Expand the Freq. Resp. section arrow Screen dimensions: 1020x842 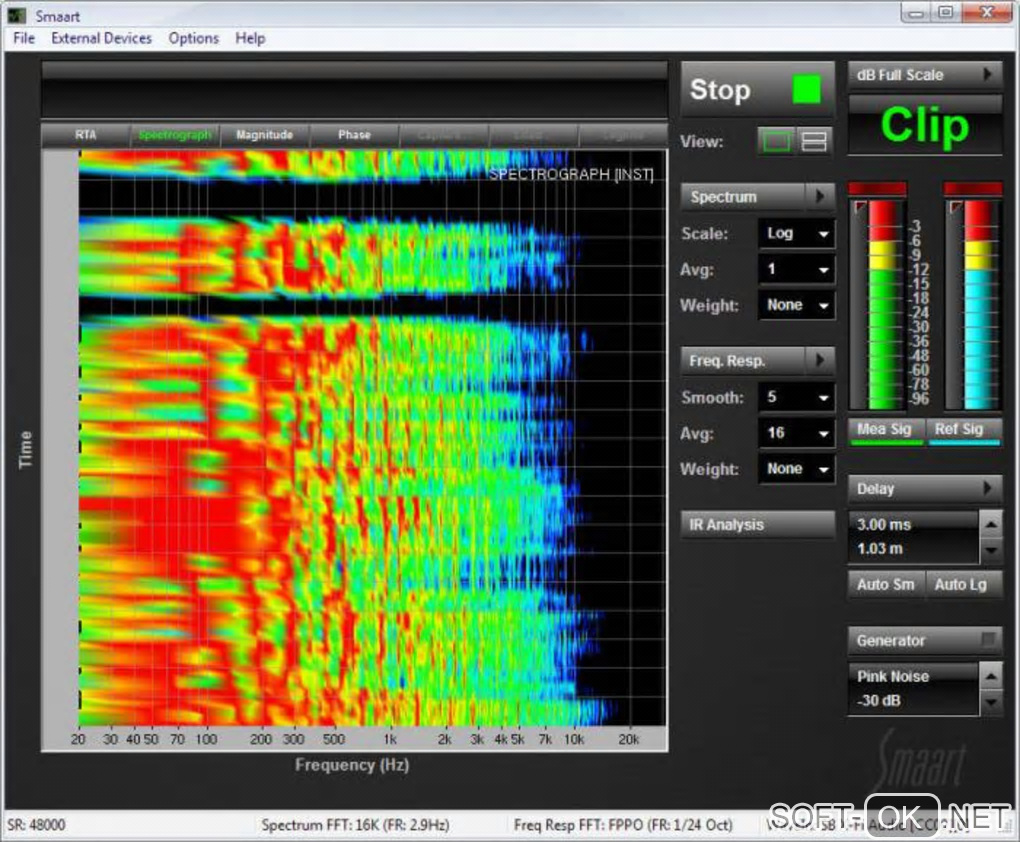click(820, 360)
